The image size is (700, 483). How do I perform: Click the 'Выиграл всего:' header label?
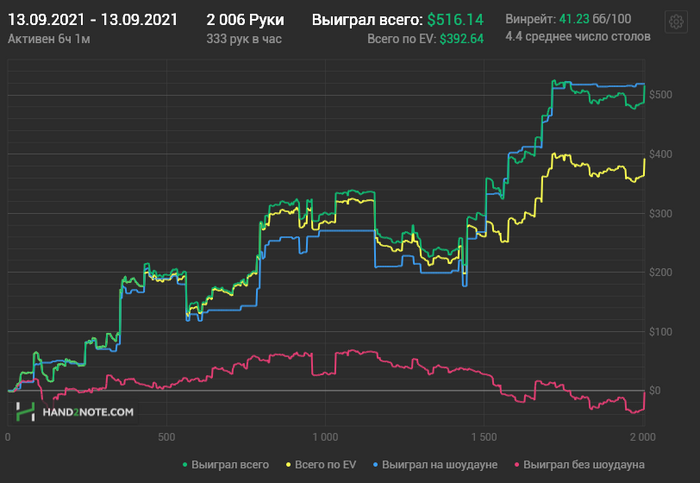[x=367, y=20]
